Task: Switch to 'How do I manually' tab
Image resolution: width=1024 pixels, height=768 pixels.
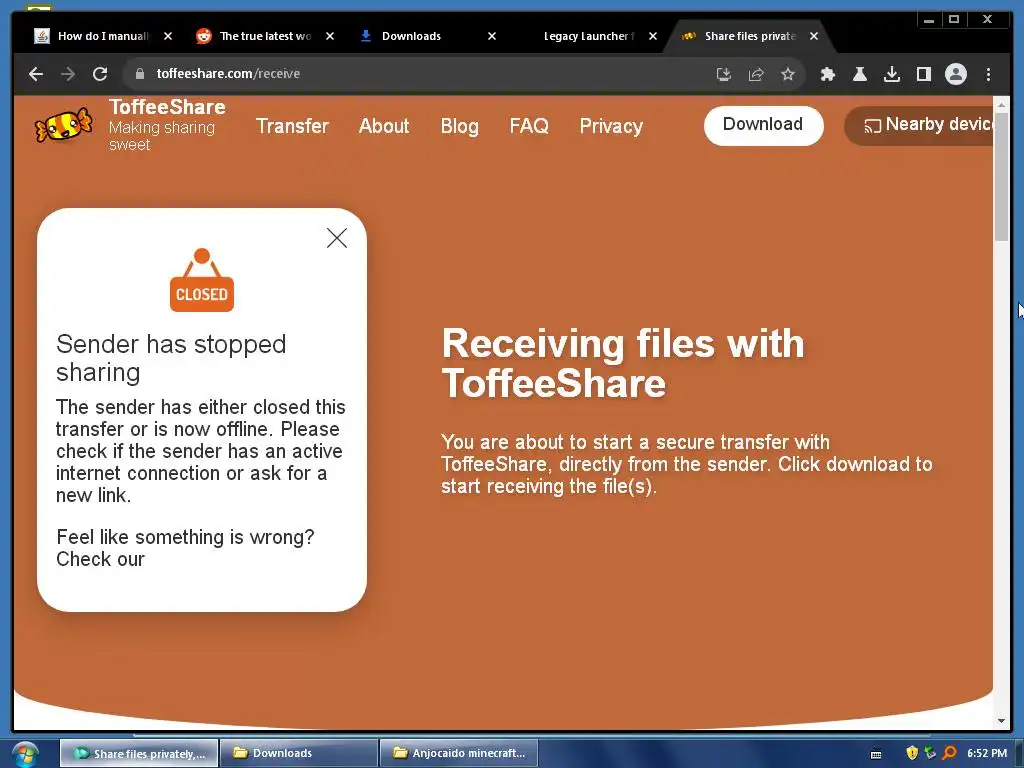Action: (103, 36)
